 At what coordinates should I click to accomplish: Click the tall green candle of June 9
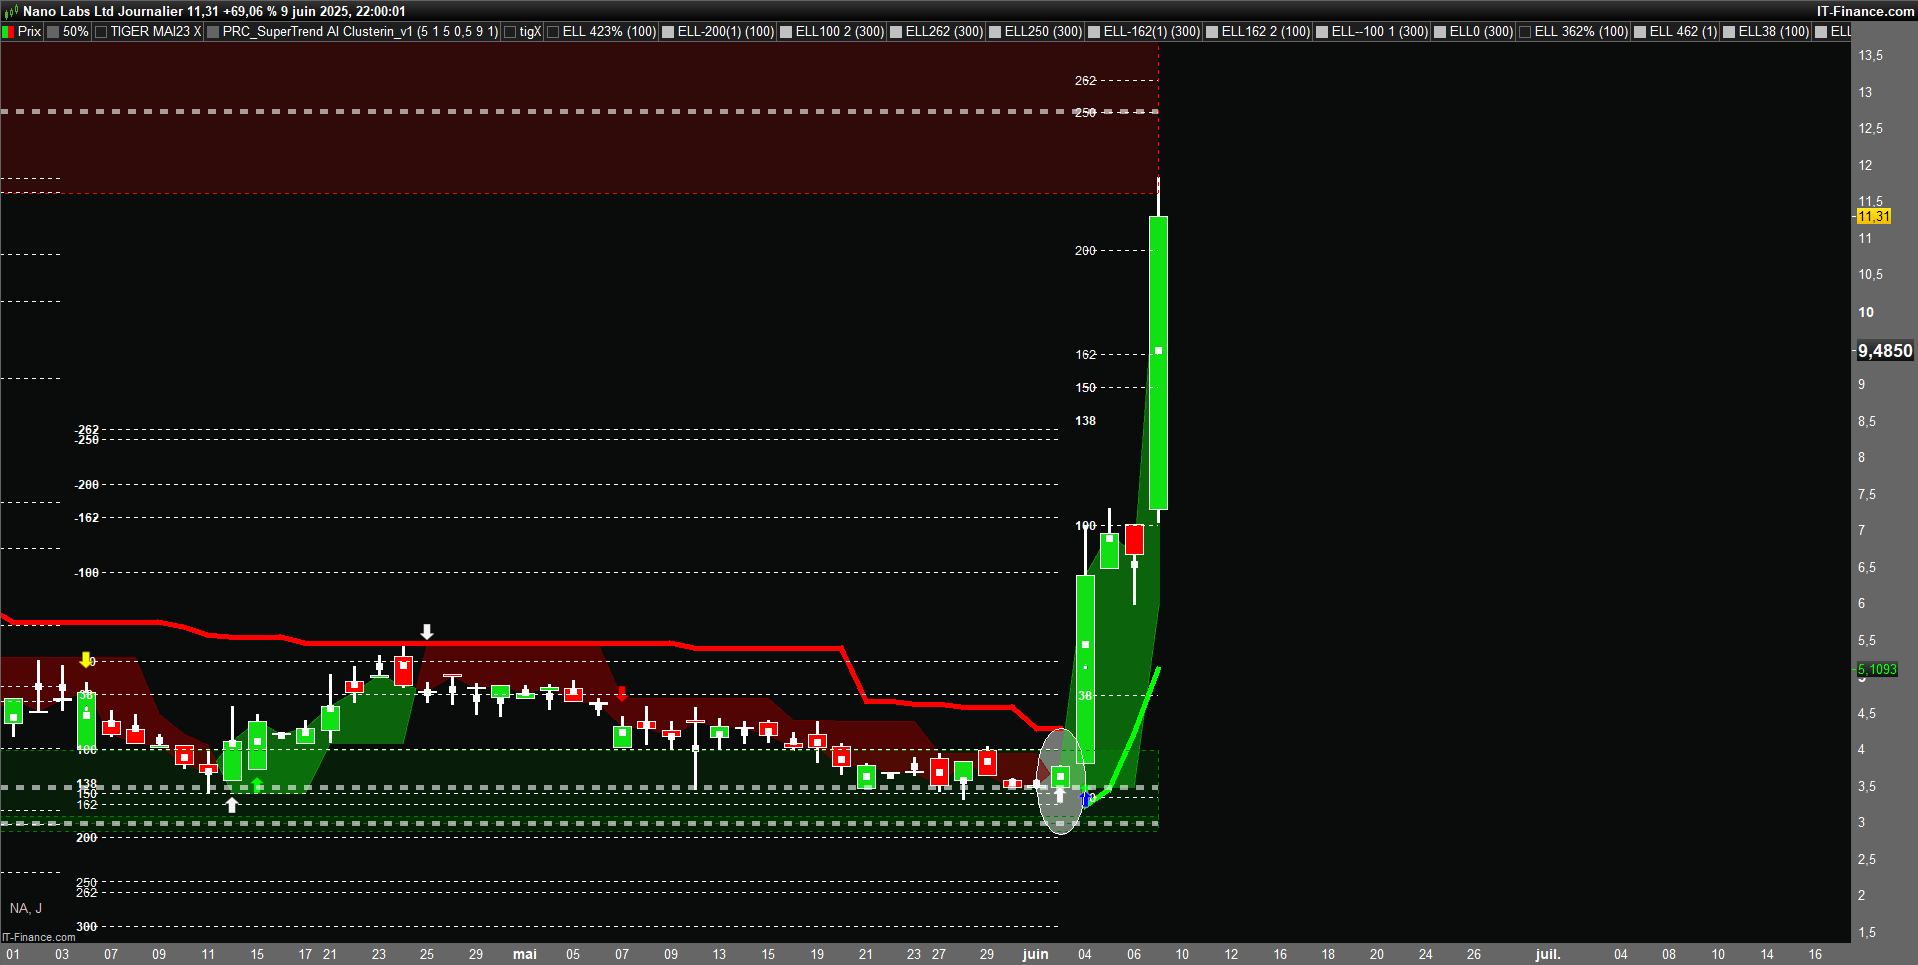point(1158,363)
